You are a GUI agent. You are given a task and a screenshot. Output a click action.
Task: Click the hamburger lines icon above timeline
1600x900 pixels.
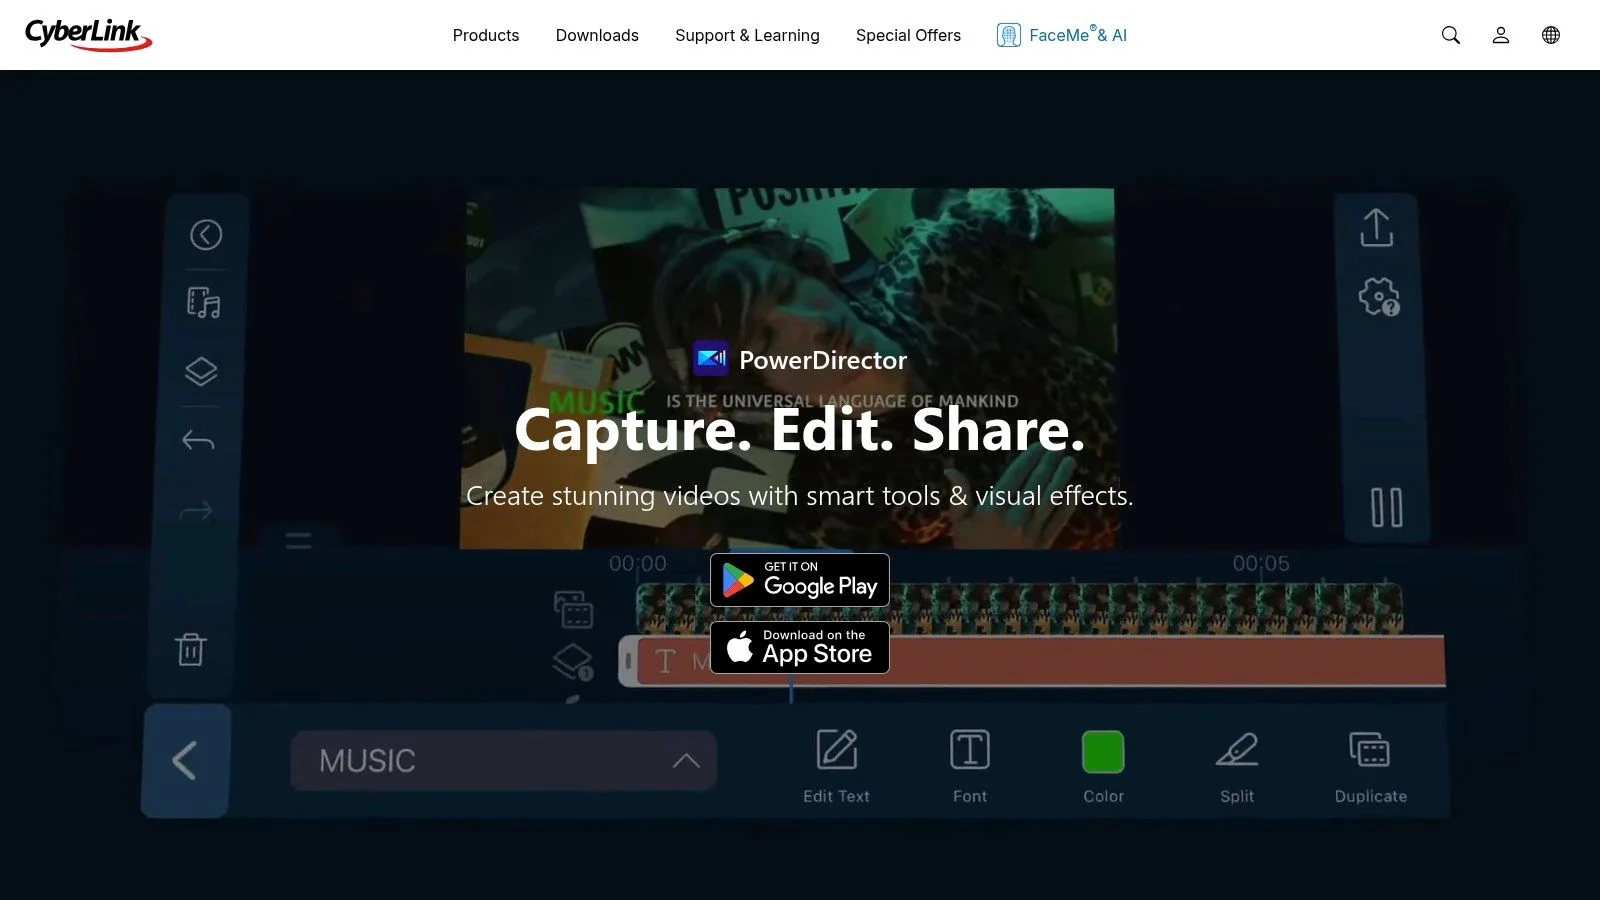298,541
